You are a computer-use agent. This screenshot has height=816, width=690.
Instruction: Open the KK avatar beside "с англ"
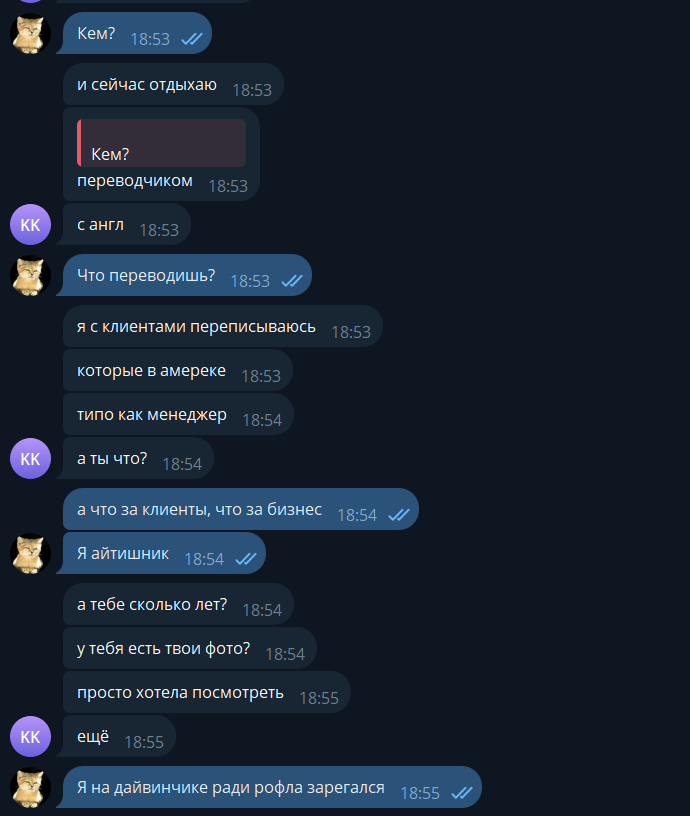click(30, 224)
